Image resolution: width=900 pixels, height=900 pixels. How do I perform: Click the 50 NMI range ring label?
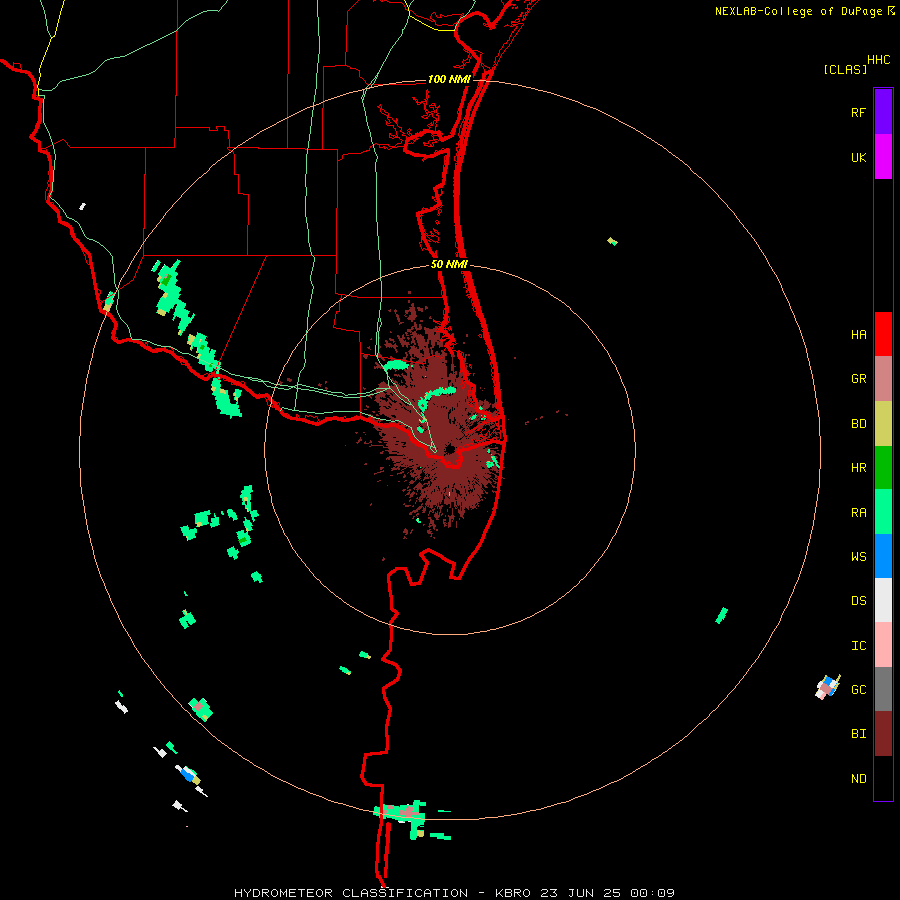click(x=449, y=264)
